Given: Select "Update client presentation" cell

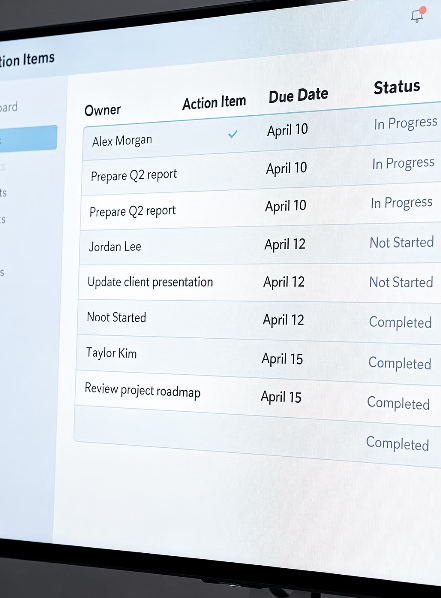Looking at the screenshot, I should point(150,282).
